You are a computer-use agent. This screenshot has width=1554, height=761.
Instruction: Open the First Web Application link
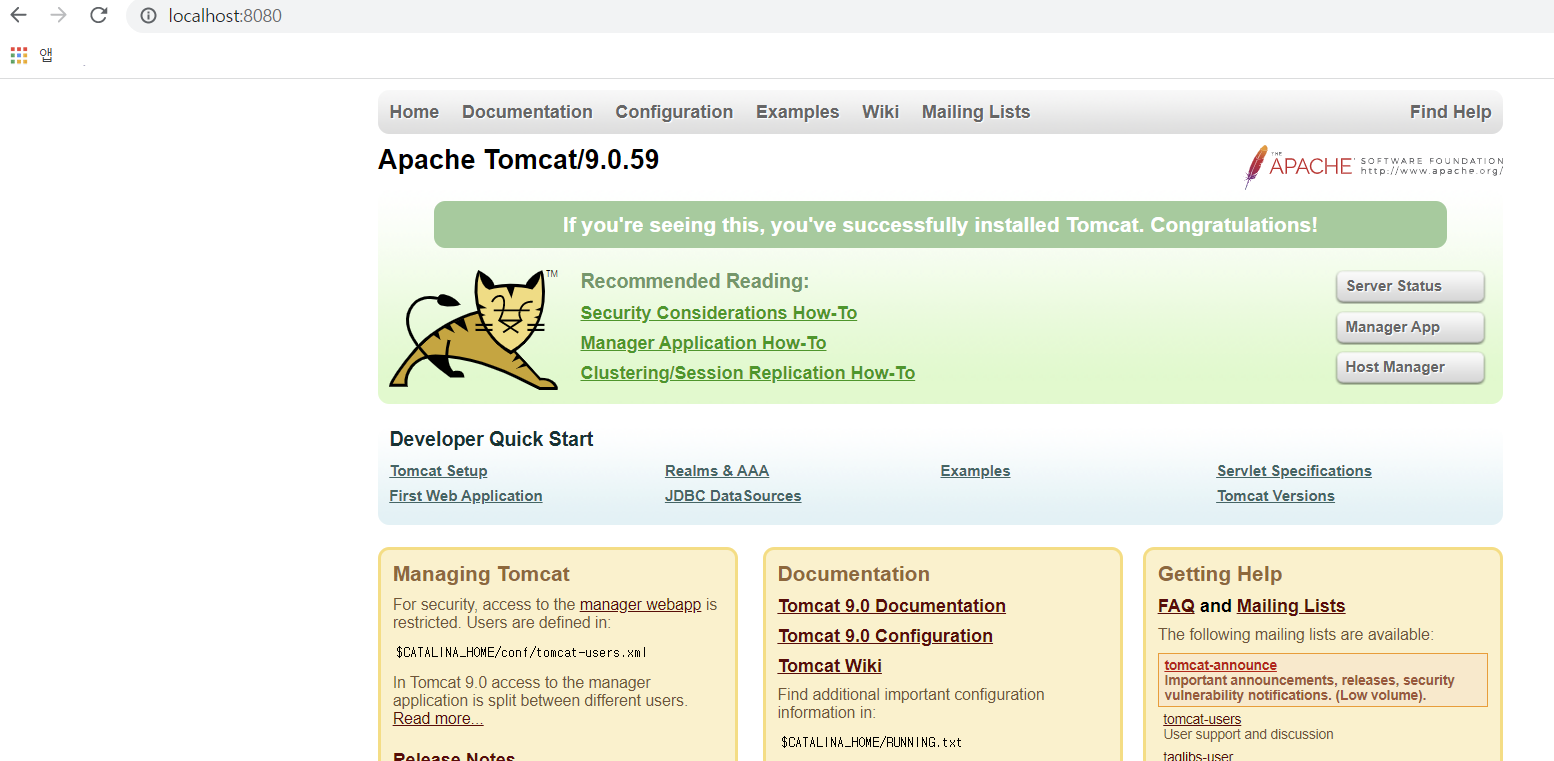click(x=466, y=496)
